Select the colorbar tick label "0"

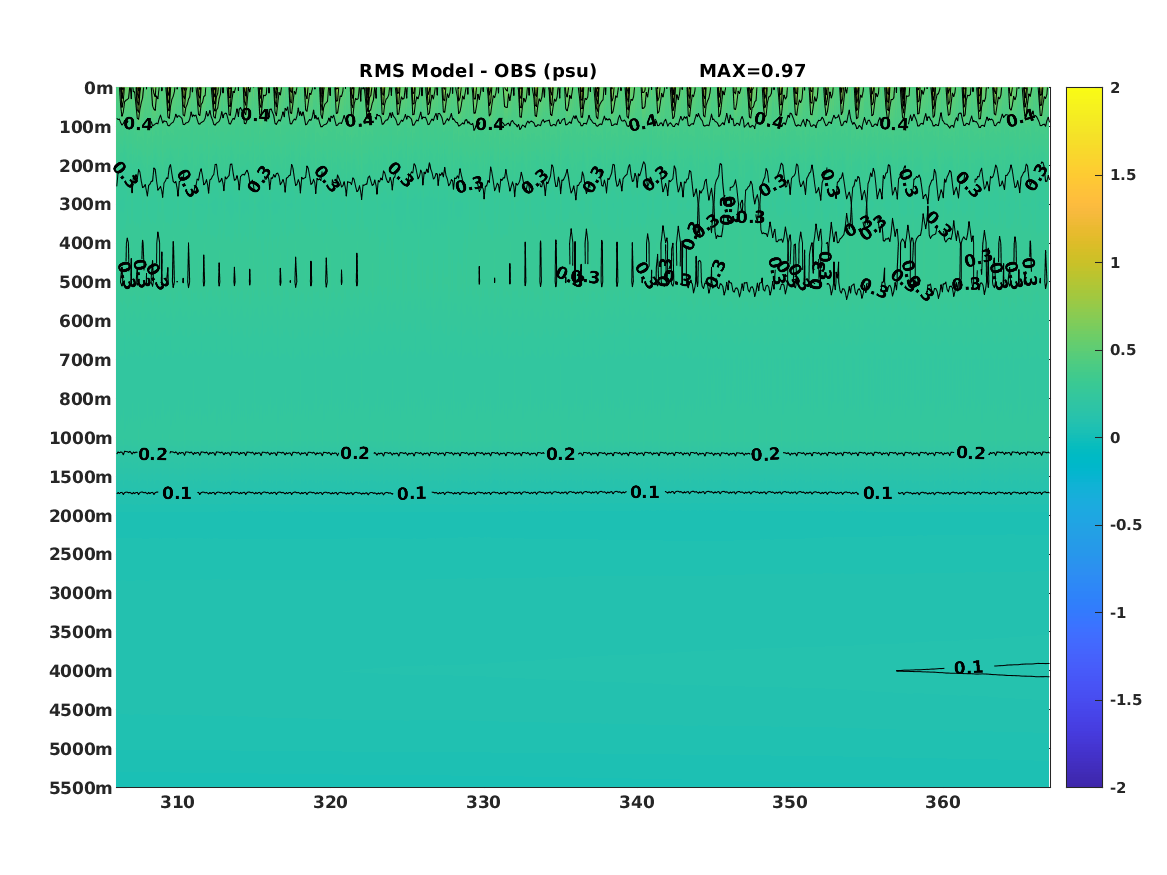1115,438
